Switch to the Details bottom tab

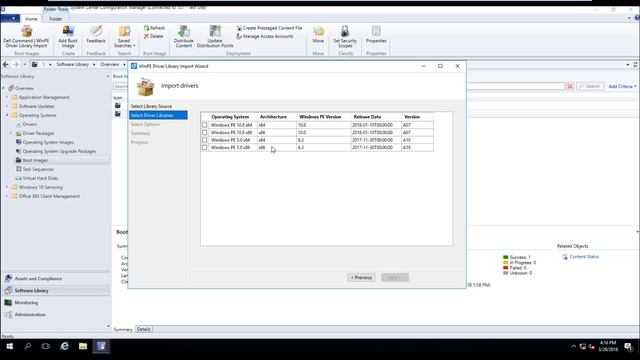pos(143,329)
